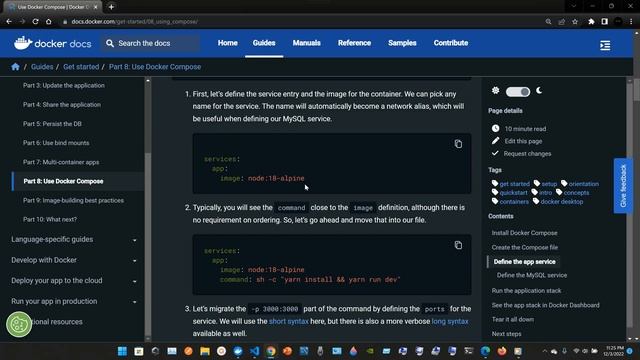Click the orientation tag
Image resolution: width=640 pixels, height=360 pixels.
tap(584, 184)
